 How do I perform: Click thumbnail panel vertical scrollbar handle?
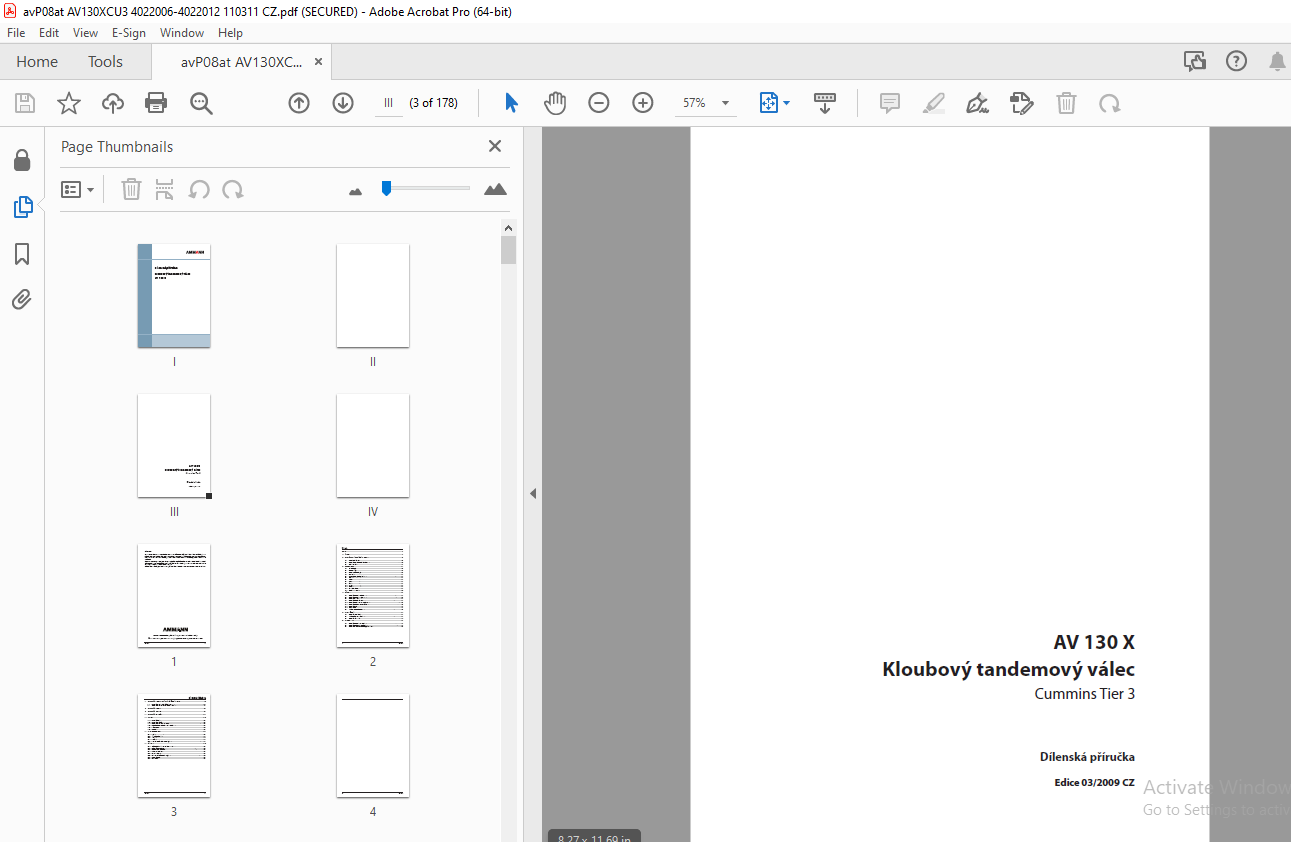pyautogui.click(x=509, y=250)
